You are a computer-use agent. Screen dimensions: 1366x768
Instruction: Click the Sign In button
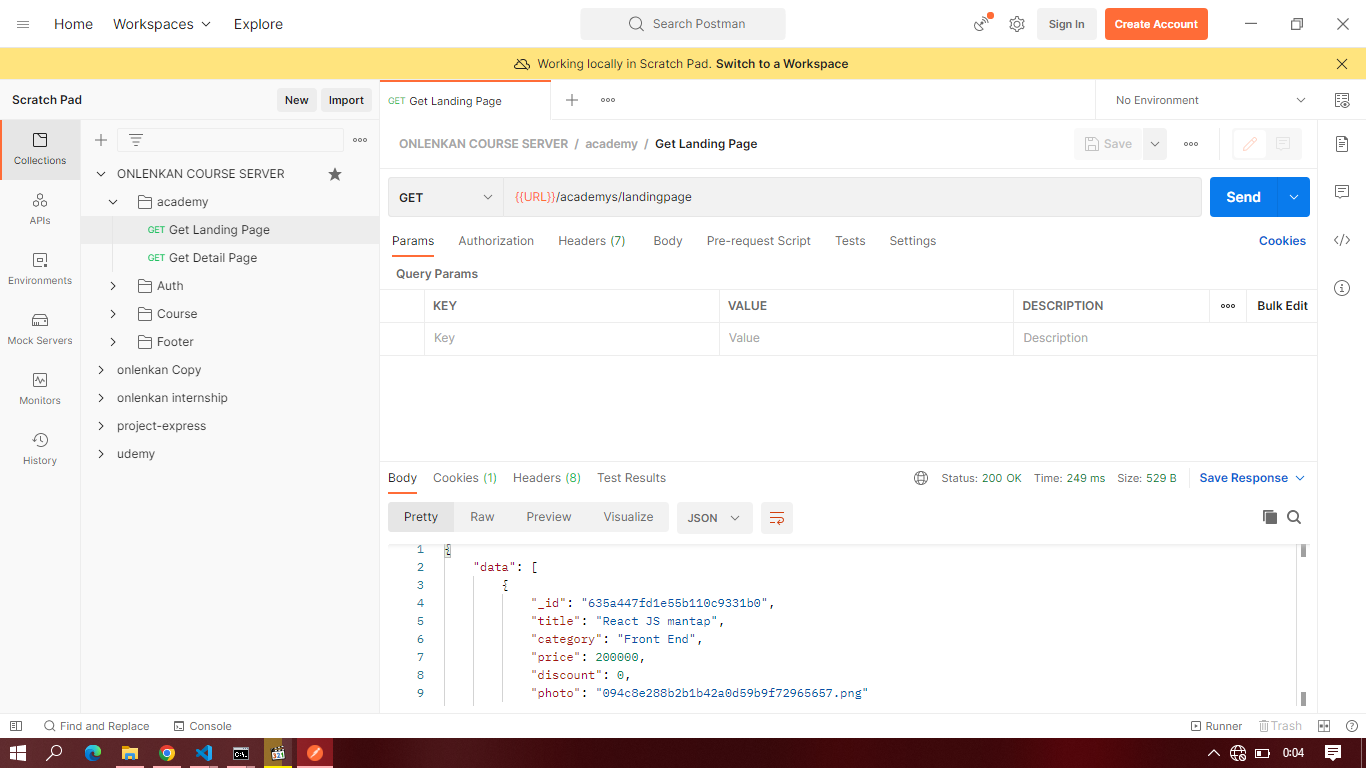tap(1067, 24)
